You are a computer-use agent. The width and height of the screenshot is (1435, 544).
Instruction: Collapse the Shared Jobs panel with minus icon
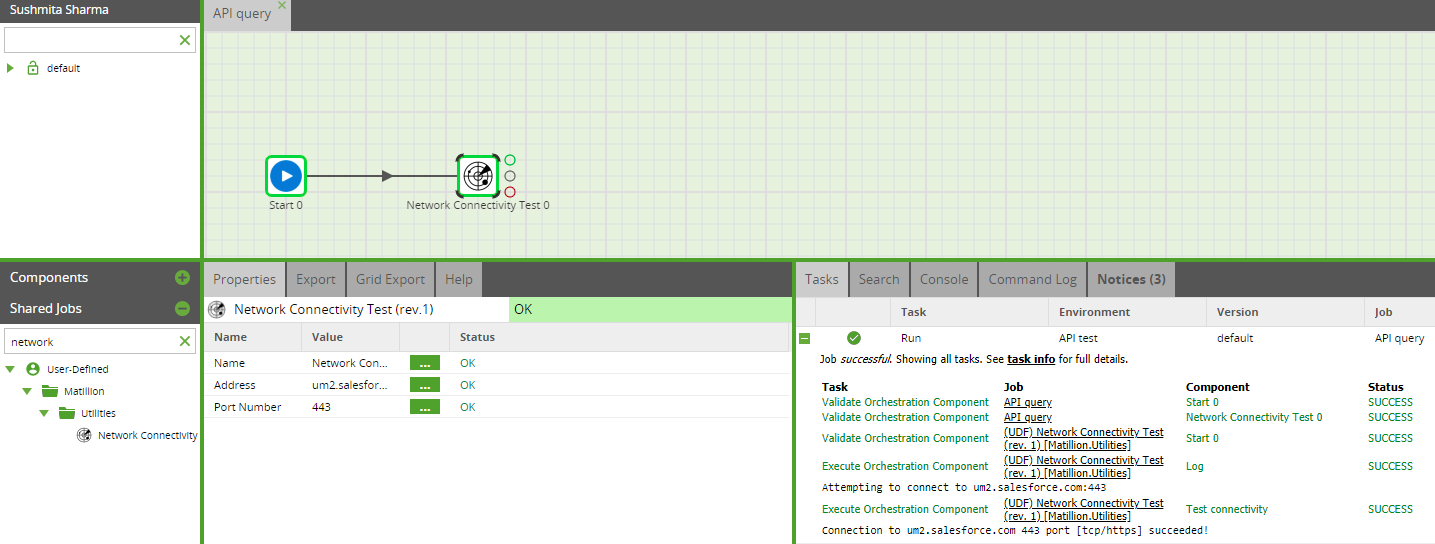coord(182,309)
